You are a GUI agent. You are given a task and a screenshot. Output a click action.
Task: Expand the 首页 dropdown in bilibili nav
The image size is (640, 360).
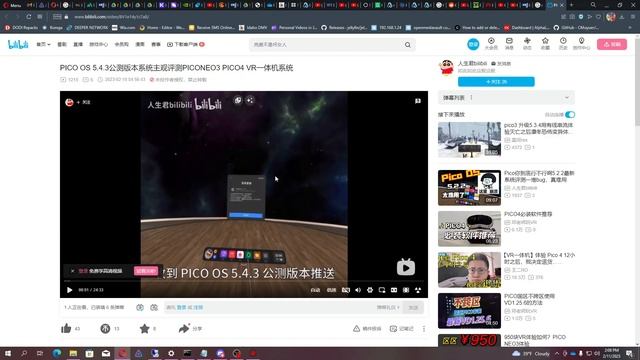pos(43,44)
